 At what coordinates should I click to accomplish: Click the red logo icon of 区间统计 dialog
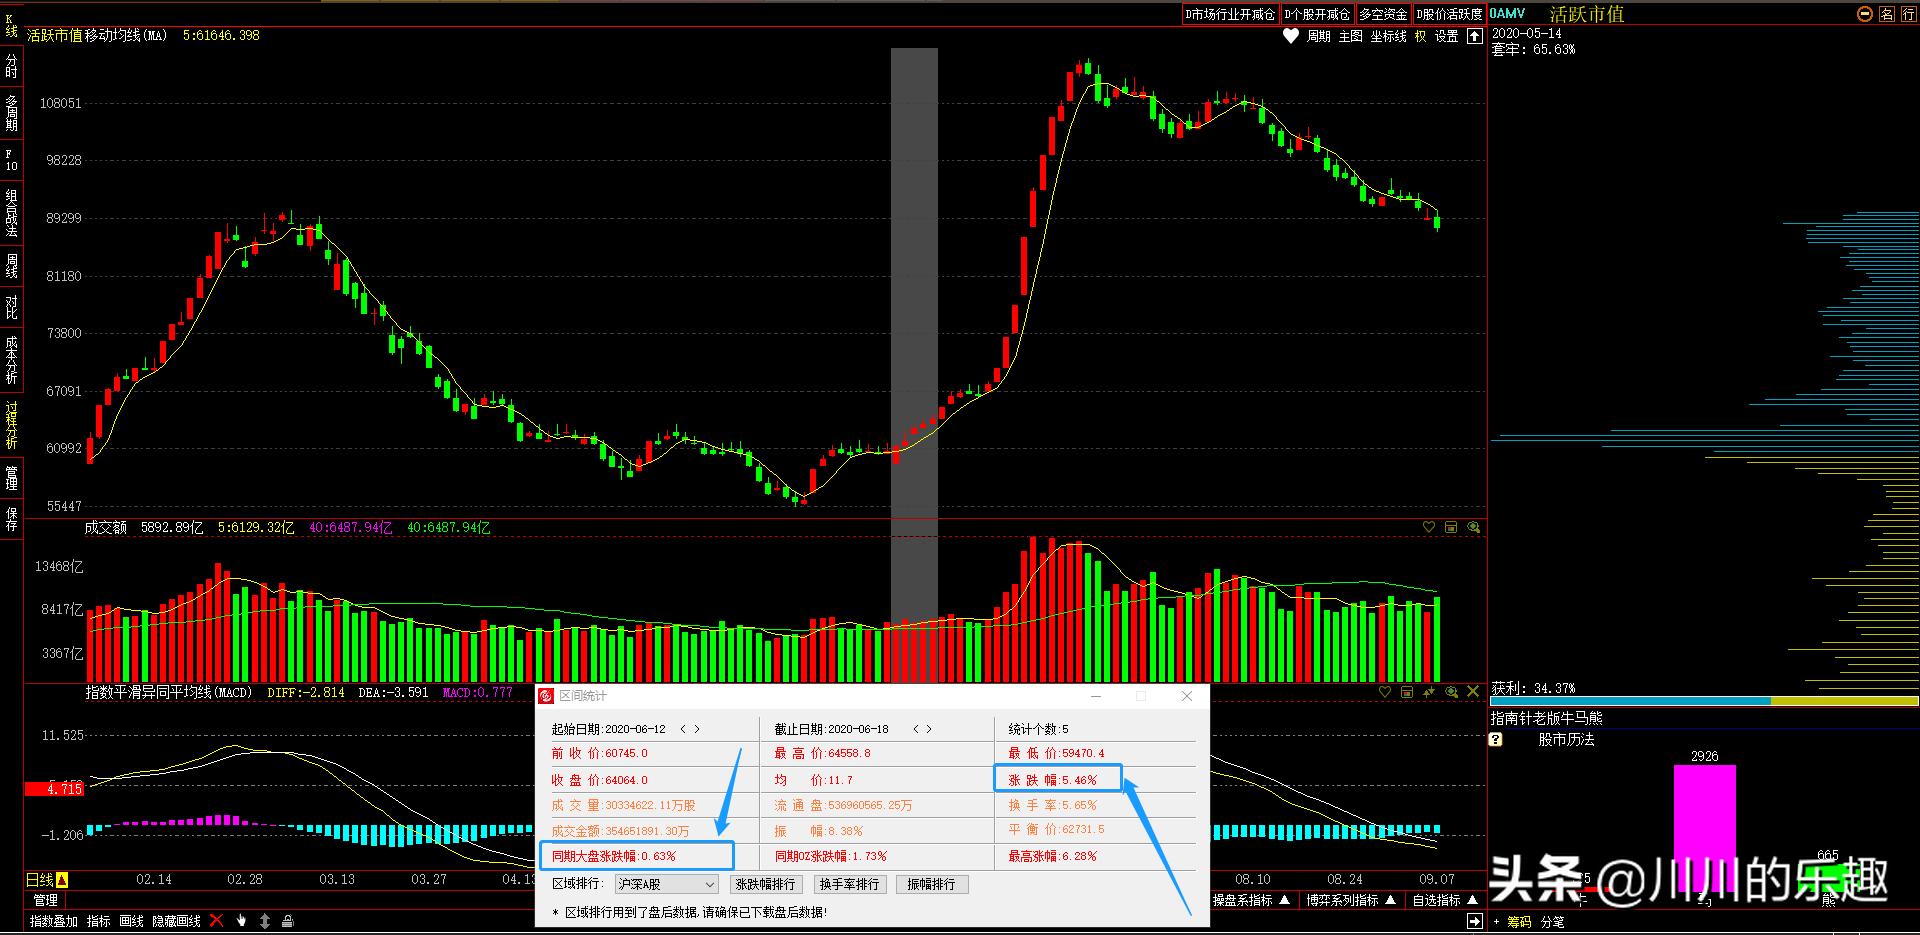546,696
